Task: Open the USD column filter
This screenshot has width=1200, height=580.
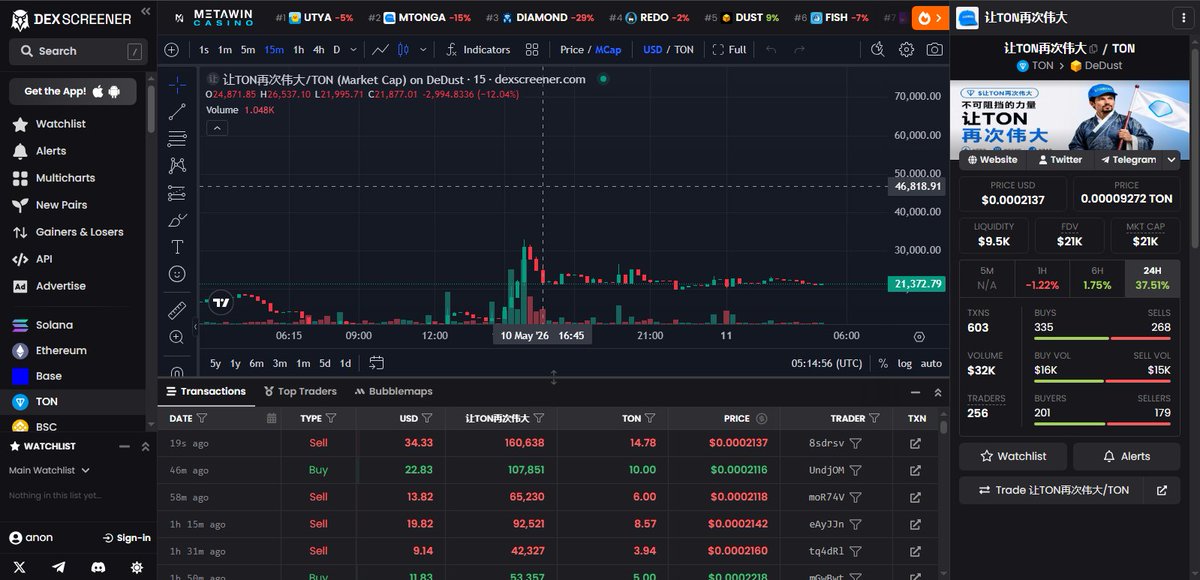Action: pyautogui.click(x=427, y=418)
